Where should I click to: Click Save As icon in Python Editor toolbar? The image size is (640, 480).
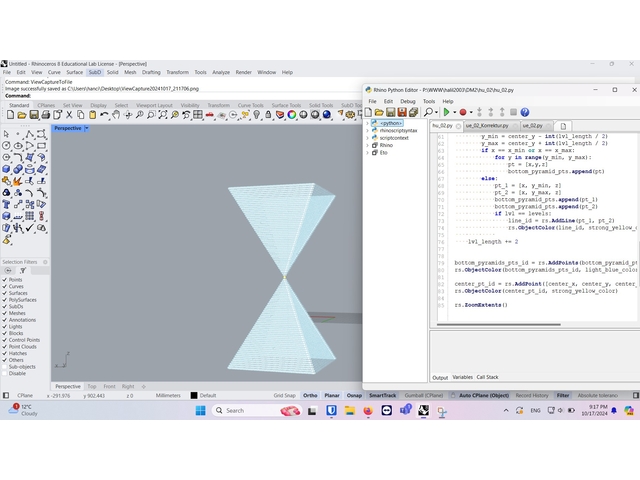[402, 112]
